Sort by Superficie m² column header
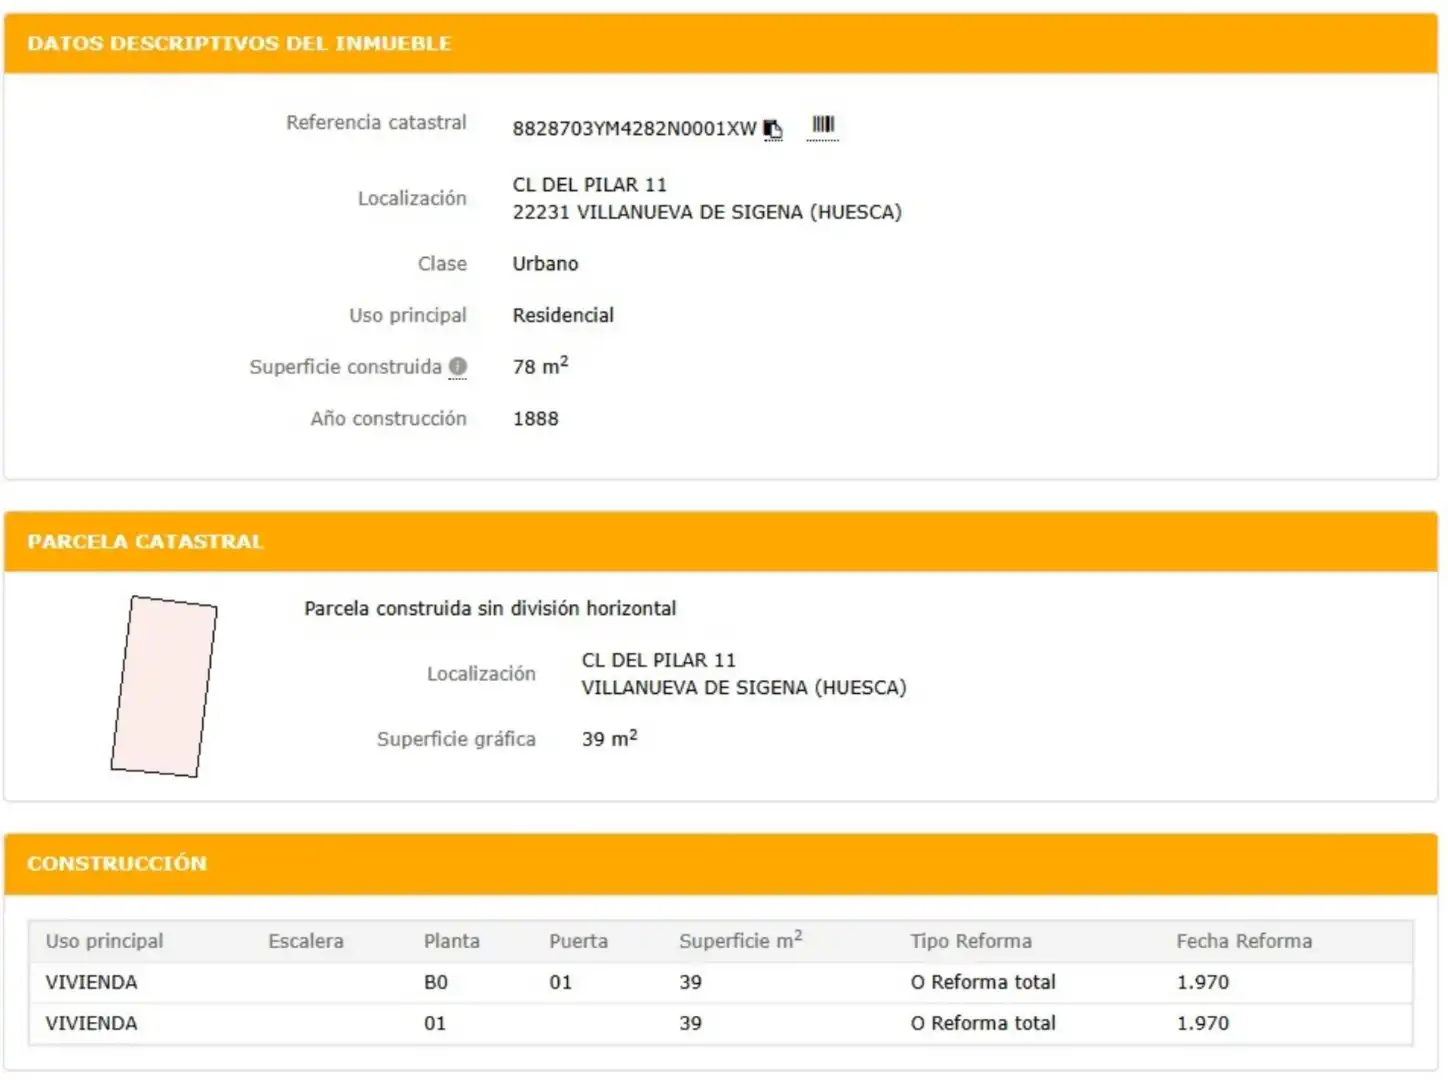 click(x=741, y=940)
